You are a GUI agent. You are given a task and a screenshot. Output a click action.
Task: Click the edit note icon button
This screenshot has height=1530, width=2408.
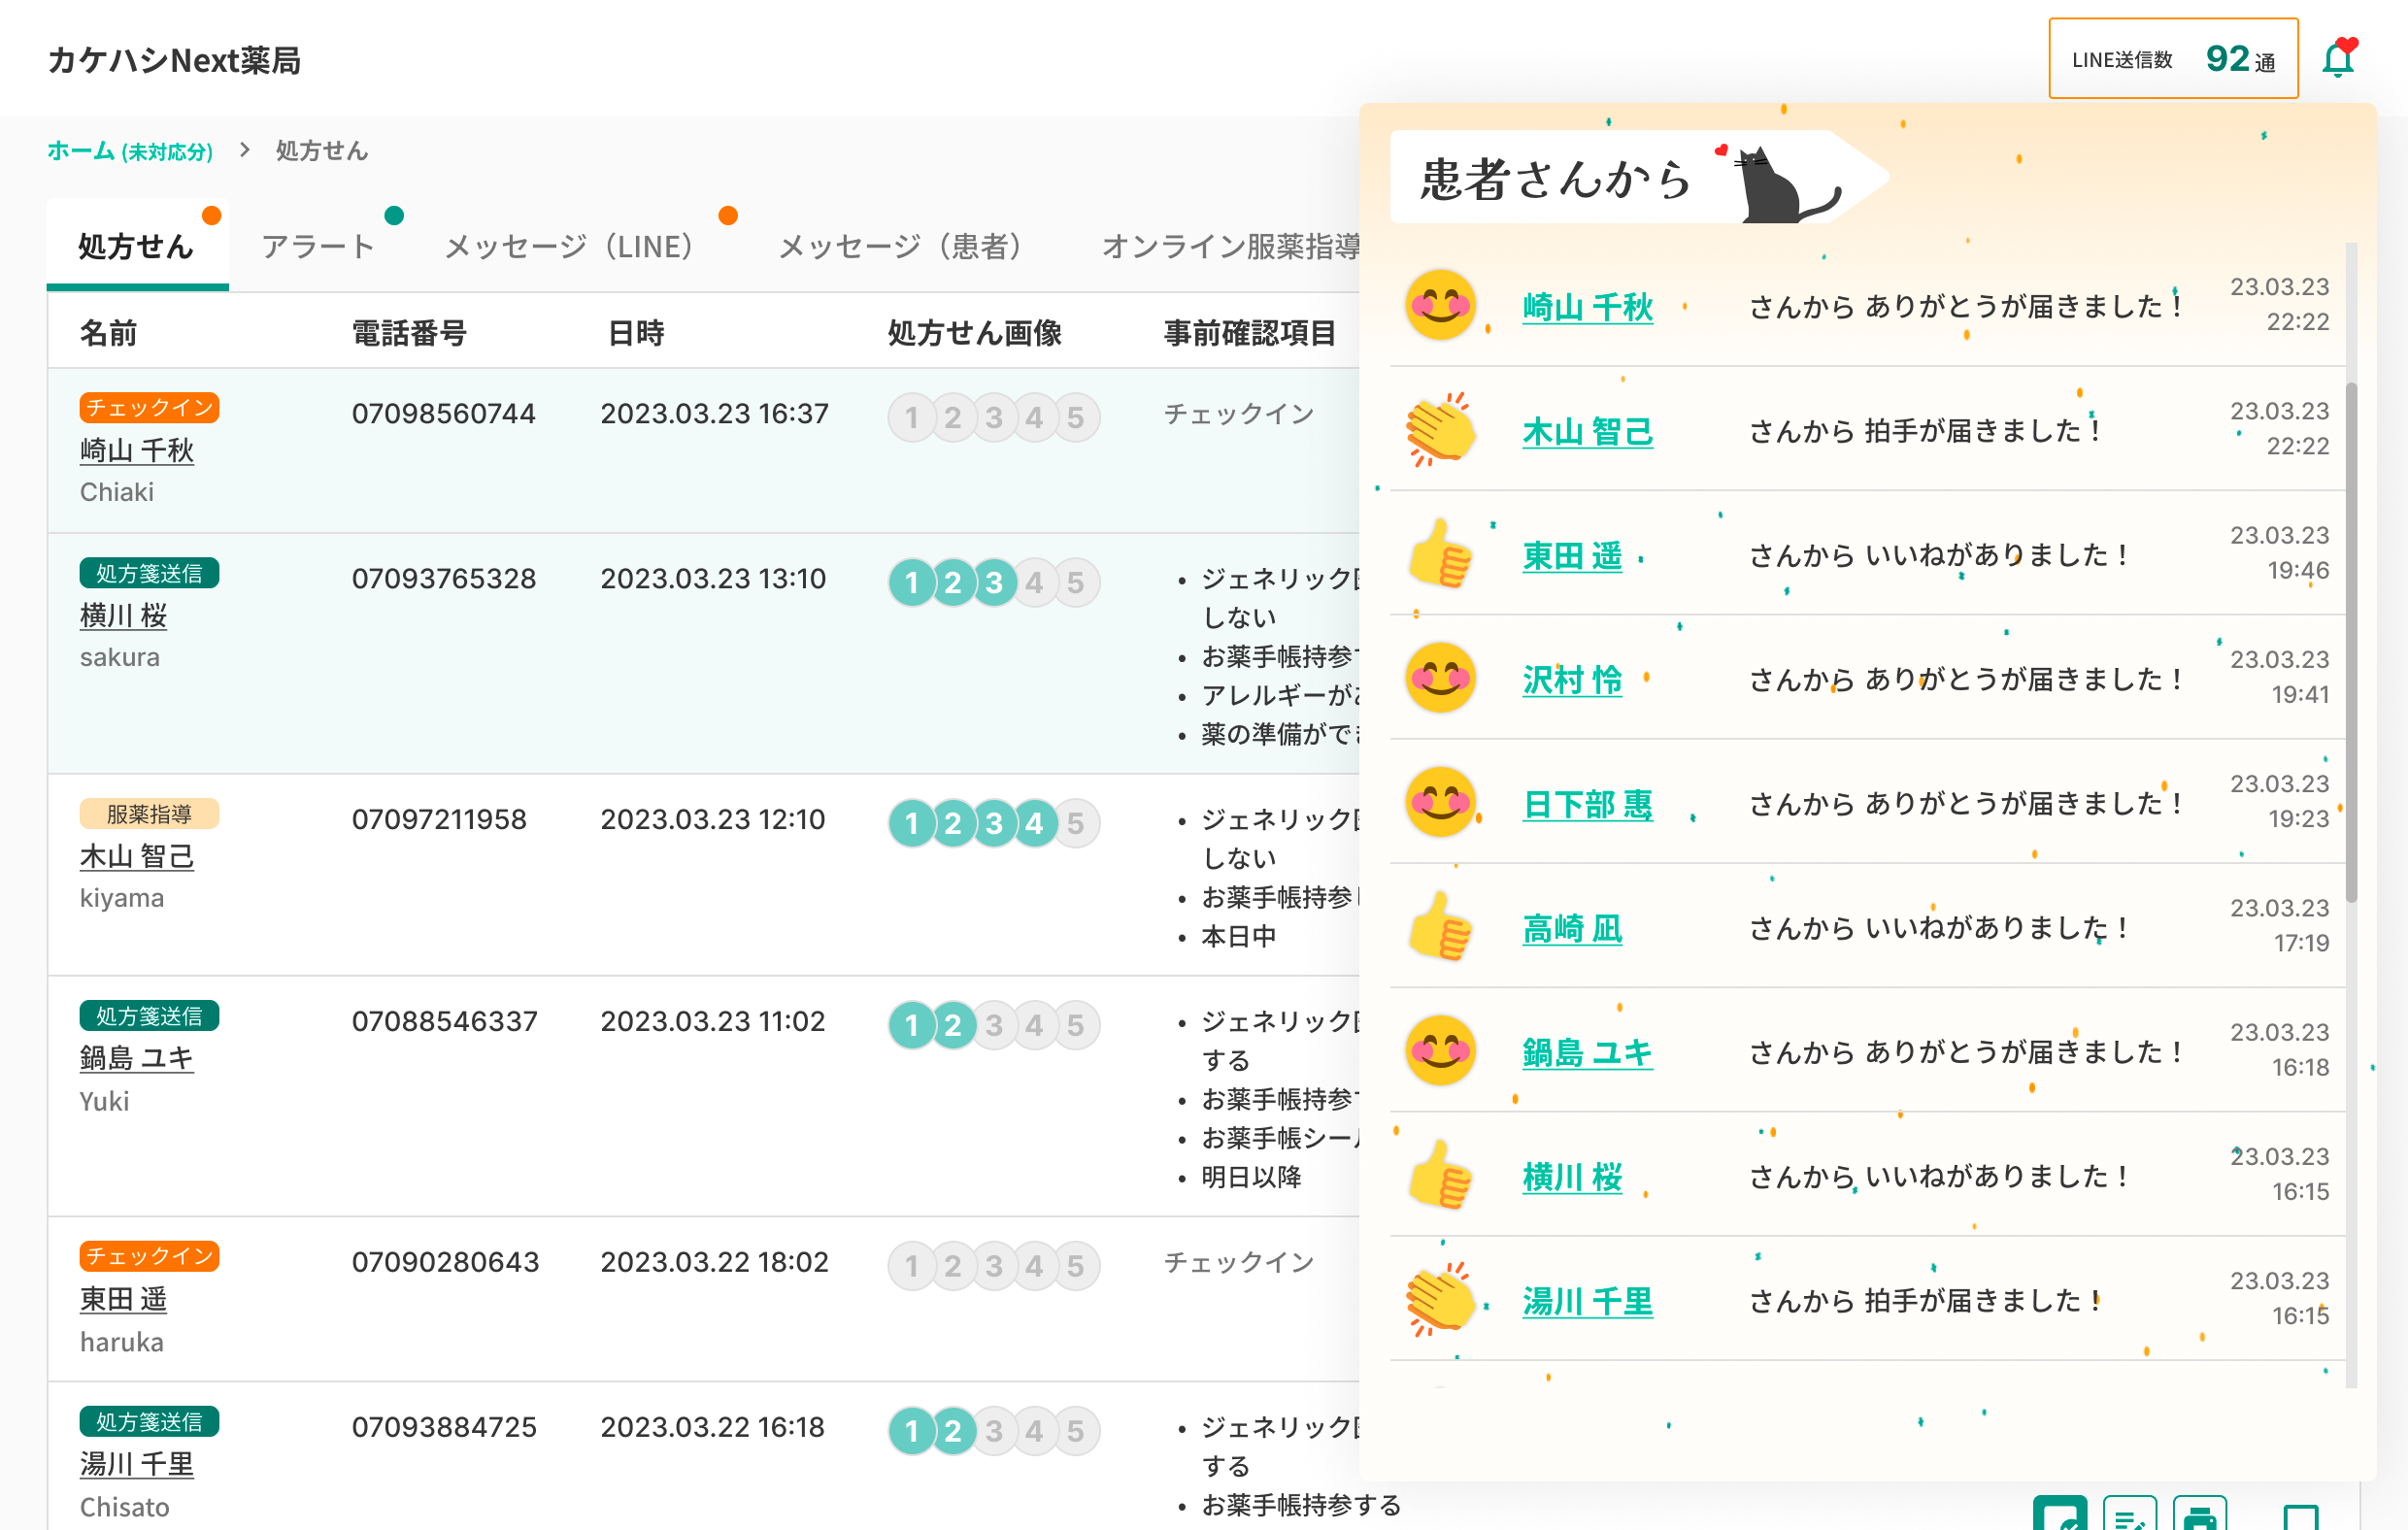(2129, 1516)
